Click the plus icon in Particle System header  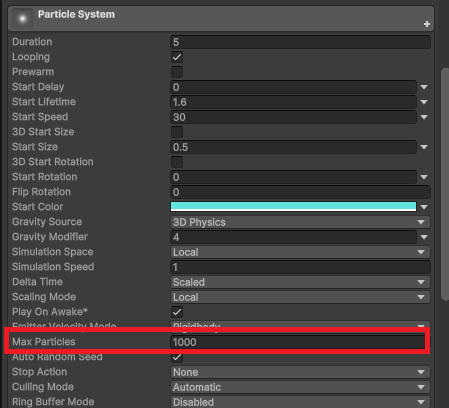[x=427, y=24]
